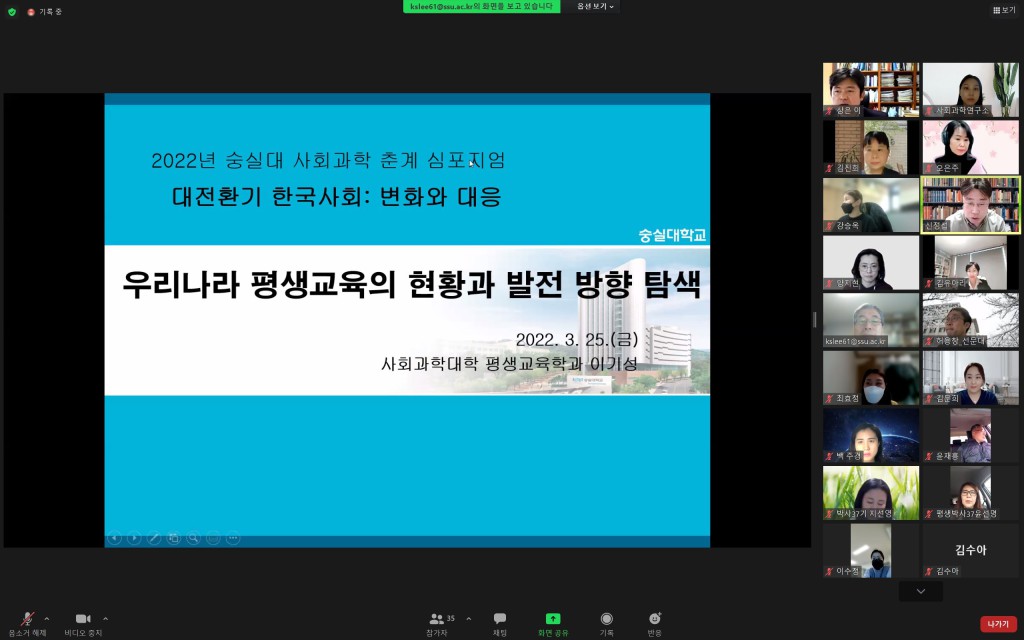
Task: Click slide title 우리나라 평생교육의 현황과 발전 방향 탐색
Action: pyautogui.click(x=411, y=285)
